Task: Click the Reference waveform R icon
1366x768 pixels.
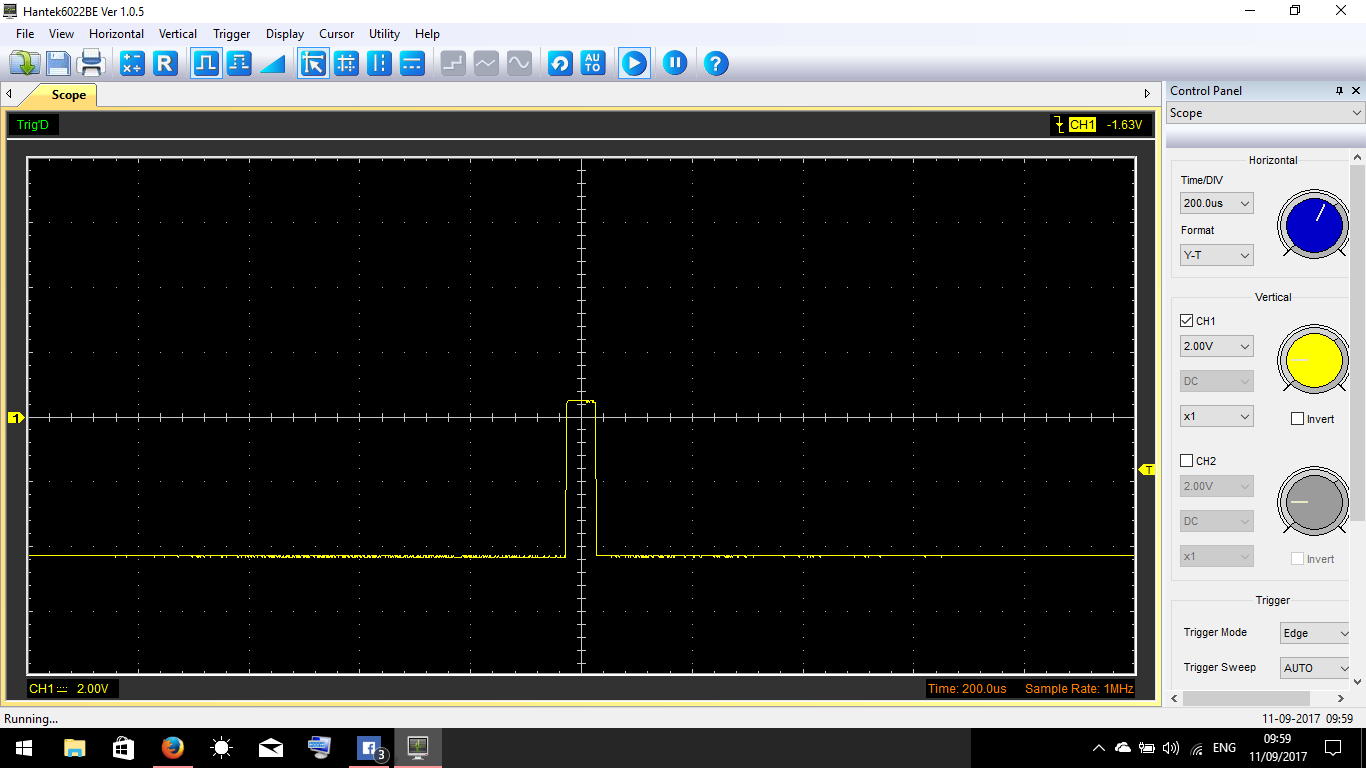Action: coord(165,64)
